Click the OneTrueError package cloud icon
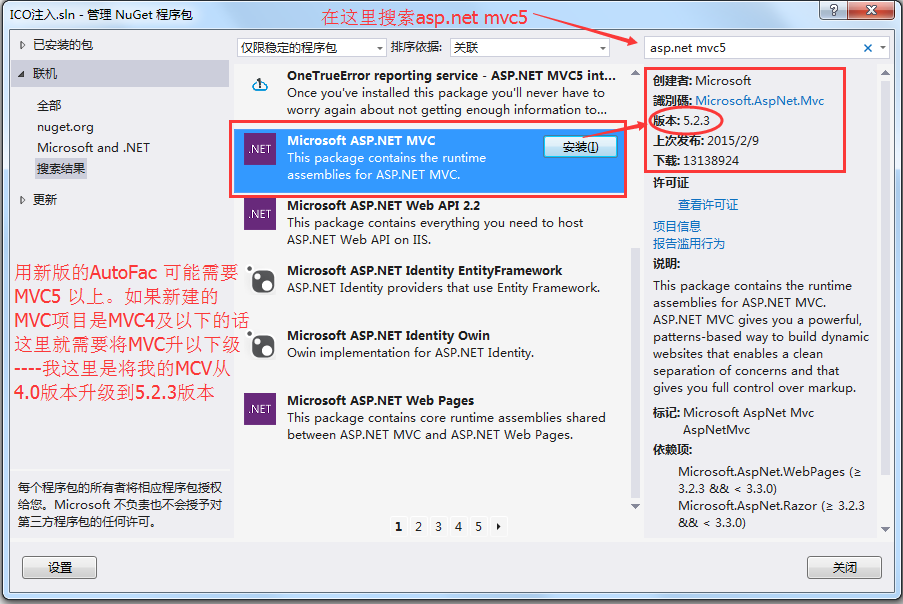Viewport: 903px width, 604px height. 260,85
